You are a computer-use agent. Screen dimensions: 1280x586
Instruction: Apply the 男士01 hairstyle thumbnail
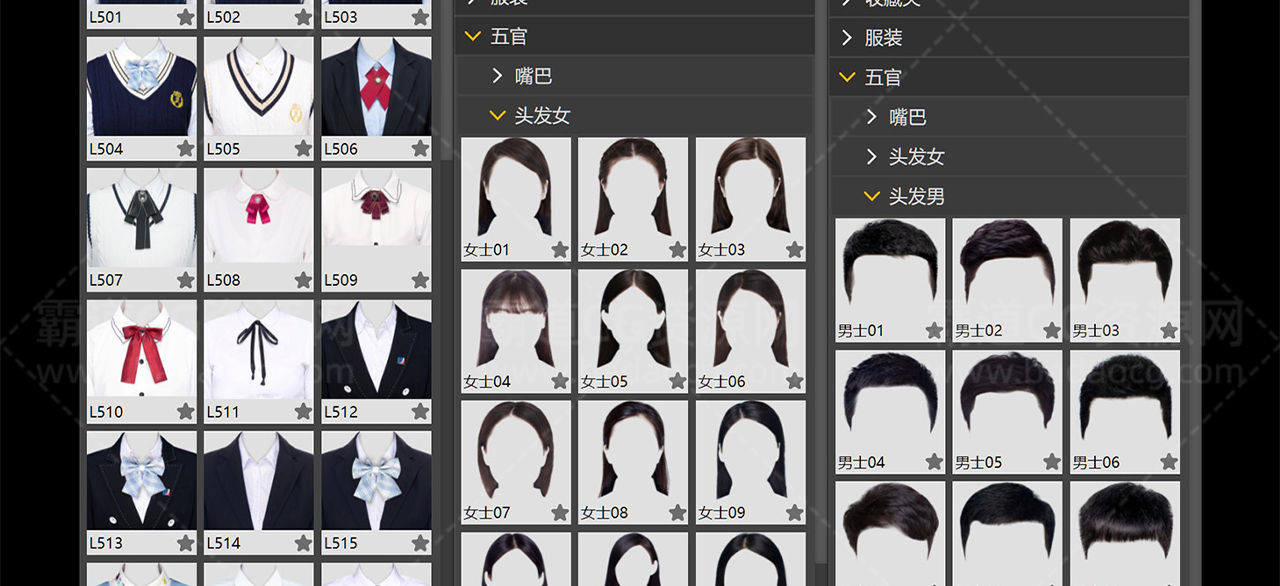[x=889, y=270]
